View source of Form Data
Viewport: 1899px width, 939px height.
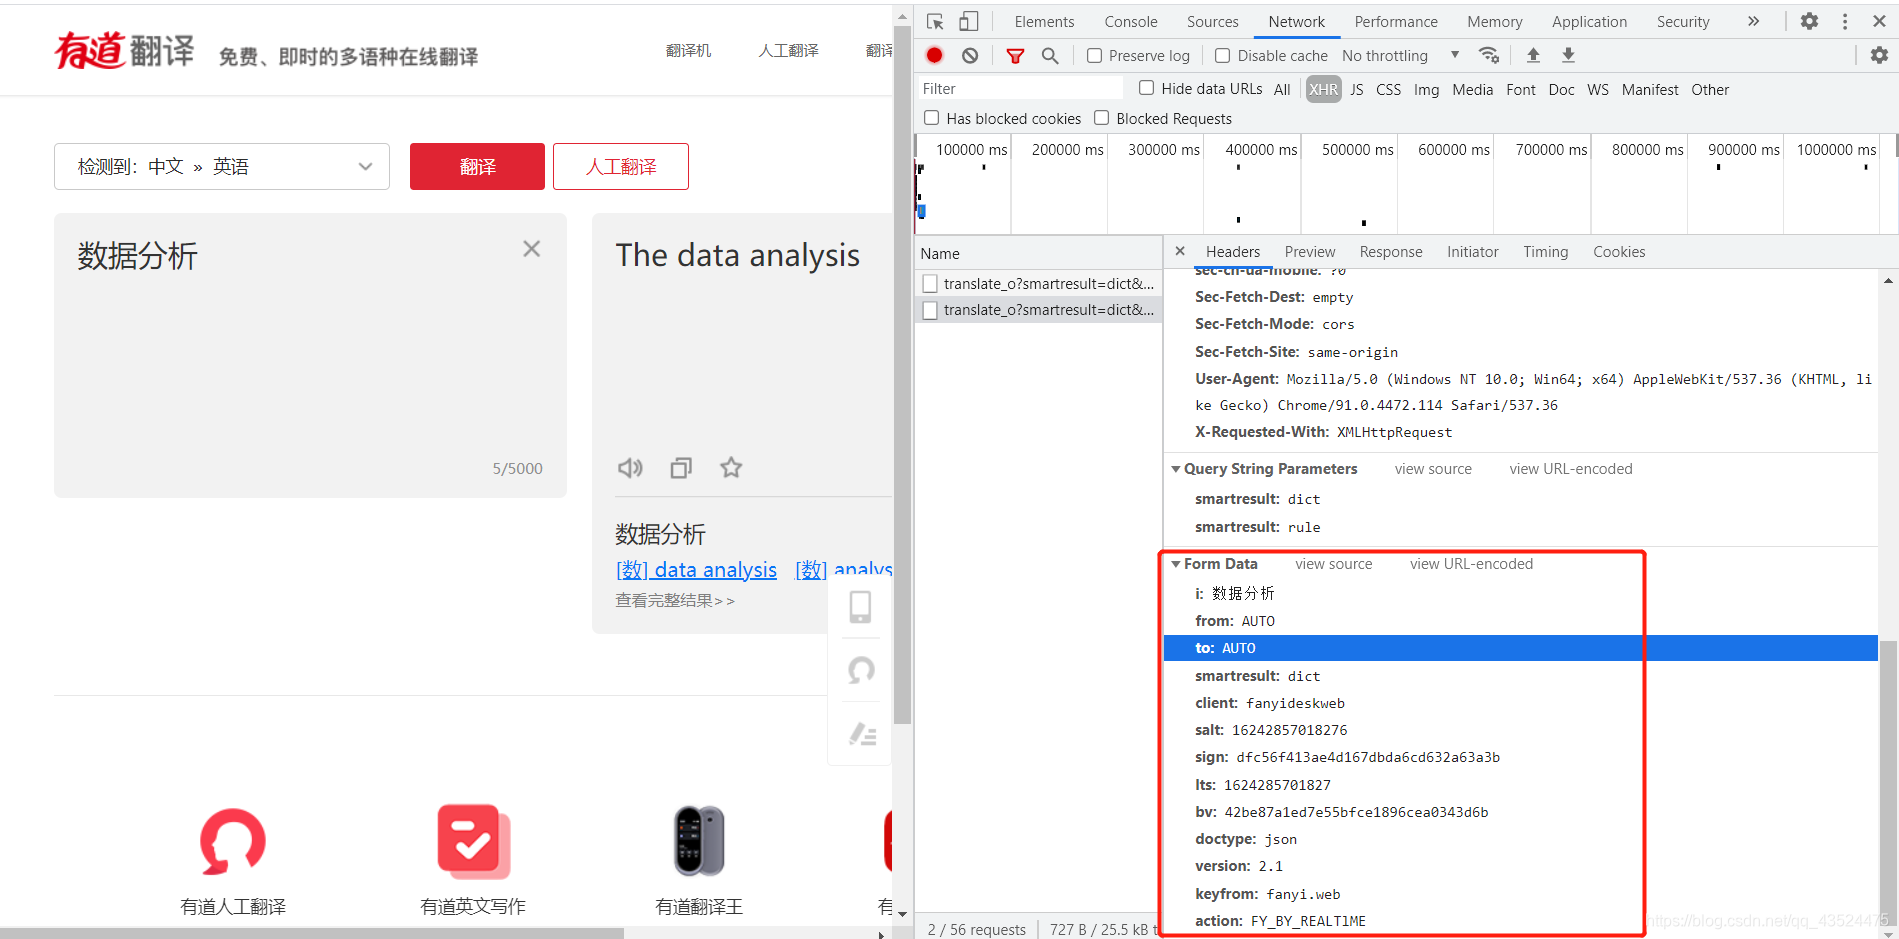point(1334,564)
